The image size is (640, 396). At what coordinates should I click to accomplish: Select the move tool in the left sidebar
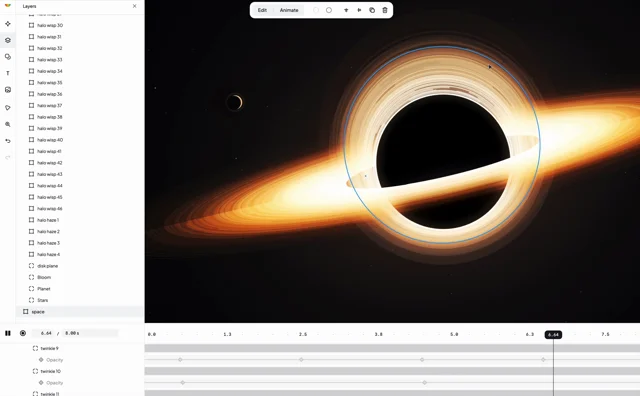tap(8, 24)
